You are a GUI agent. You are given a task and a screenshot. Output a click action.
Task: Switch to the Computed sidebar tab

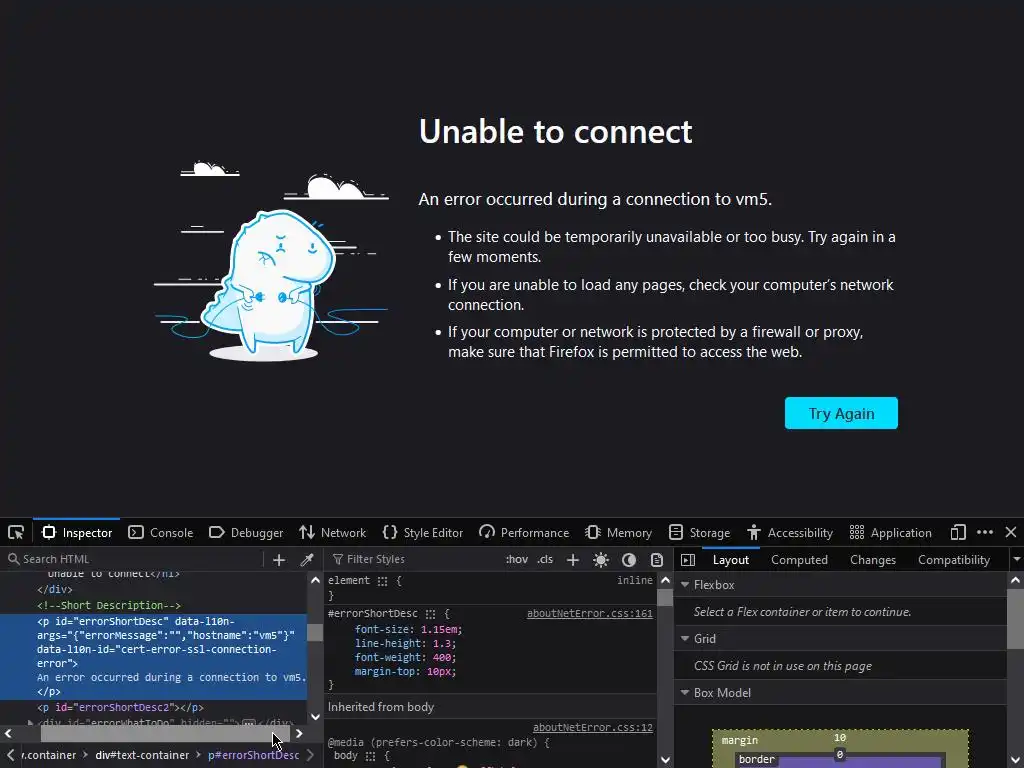799,560
